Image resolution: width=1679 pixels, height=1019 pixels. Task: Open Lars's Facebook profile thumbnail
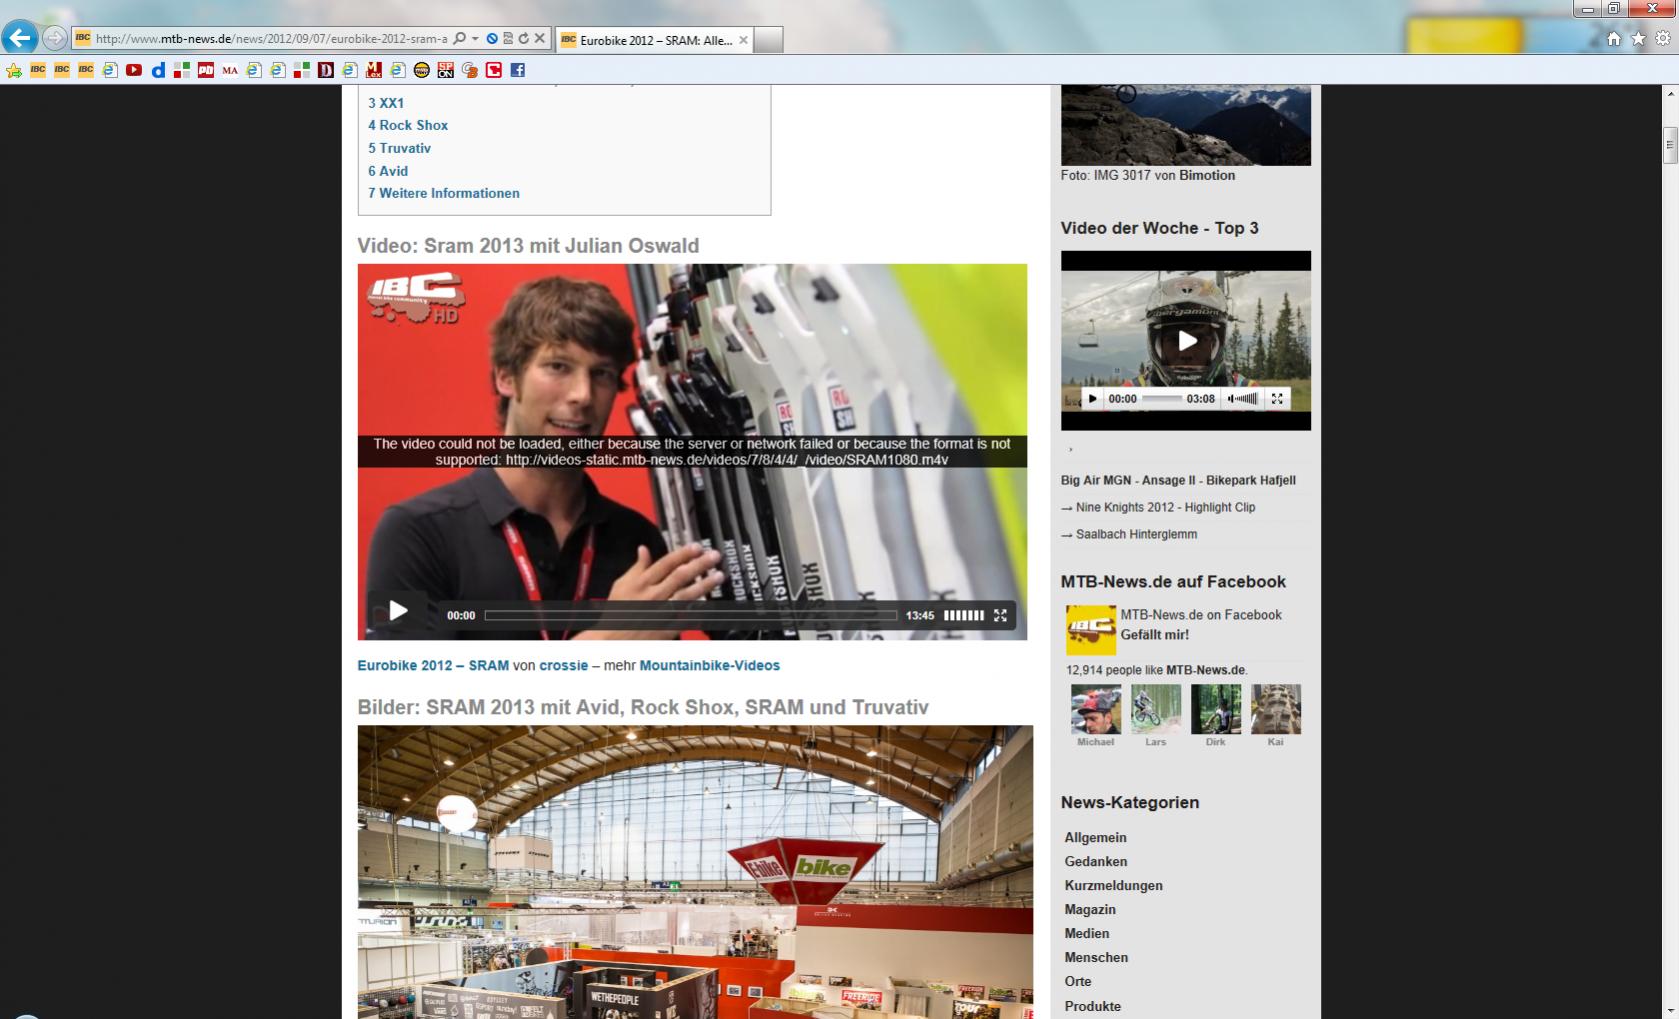click(x=1156, y=709)
